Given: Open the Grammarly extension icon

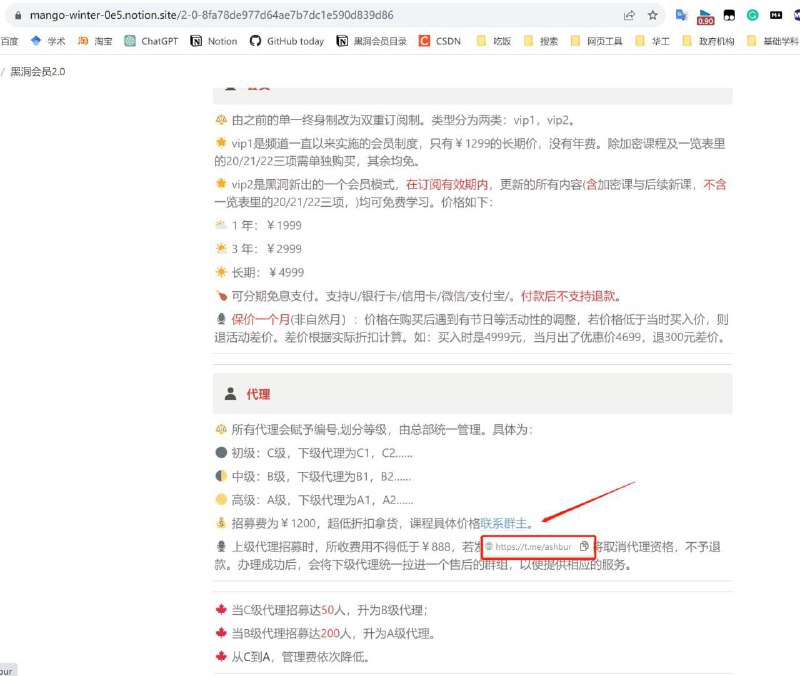Looking at the screenshot, I should [753, 15].
